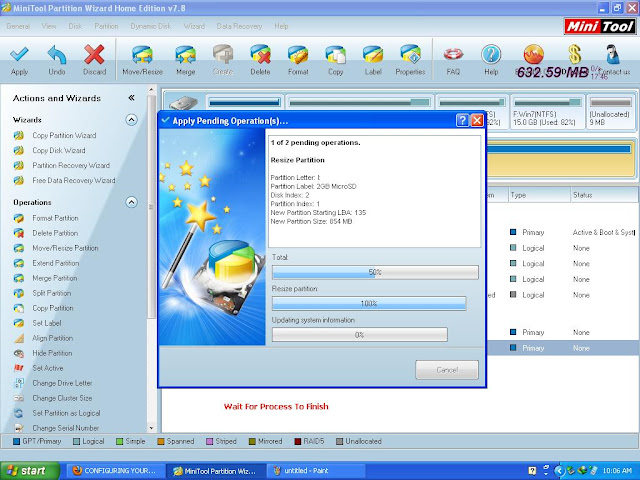Click the Hide Partition icon

pyautogui.click(x=19, y=353)
